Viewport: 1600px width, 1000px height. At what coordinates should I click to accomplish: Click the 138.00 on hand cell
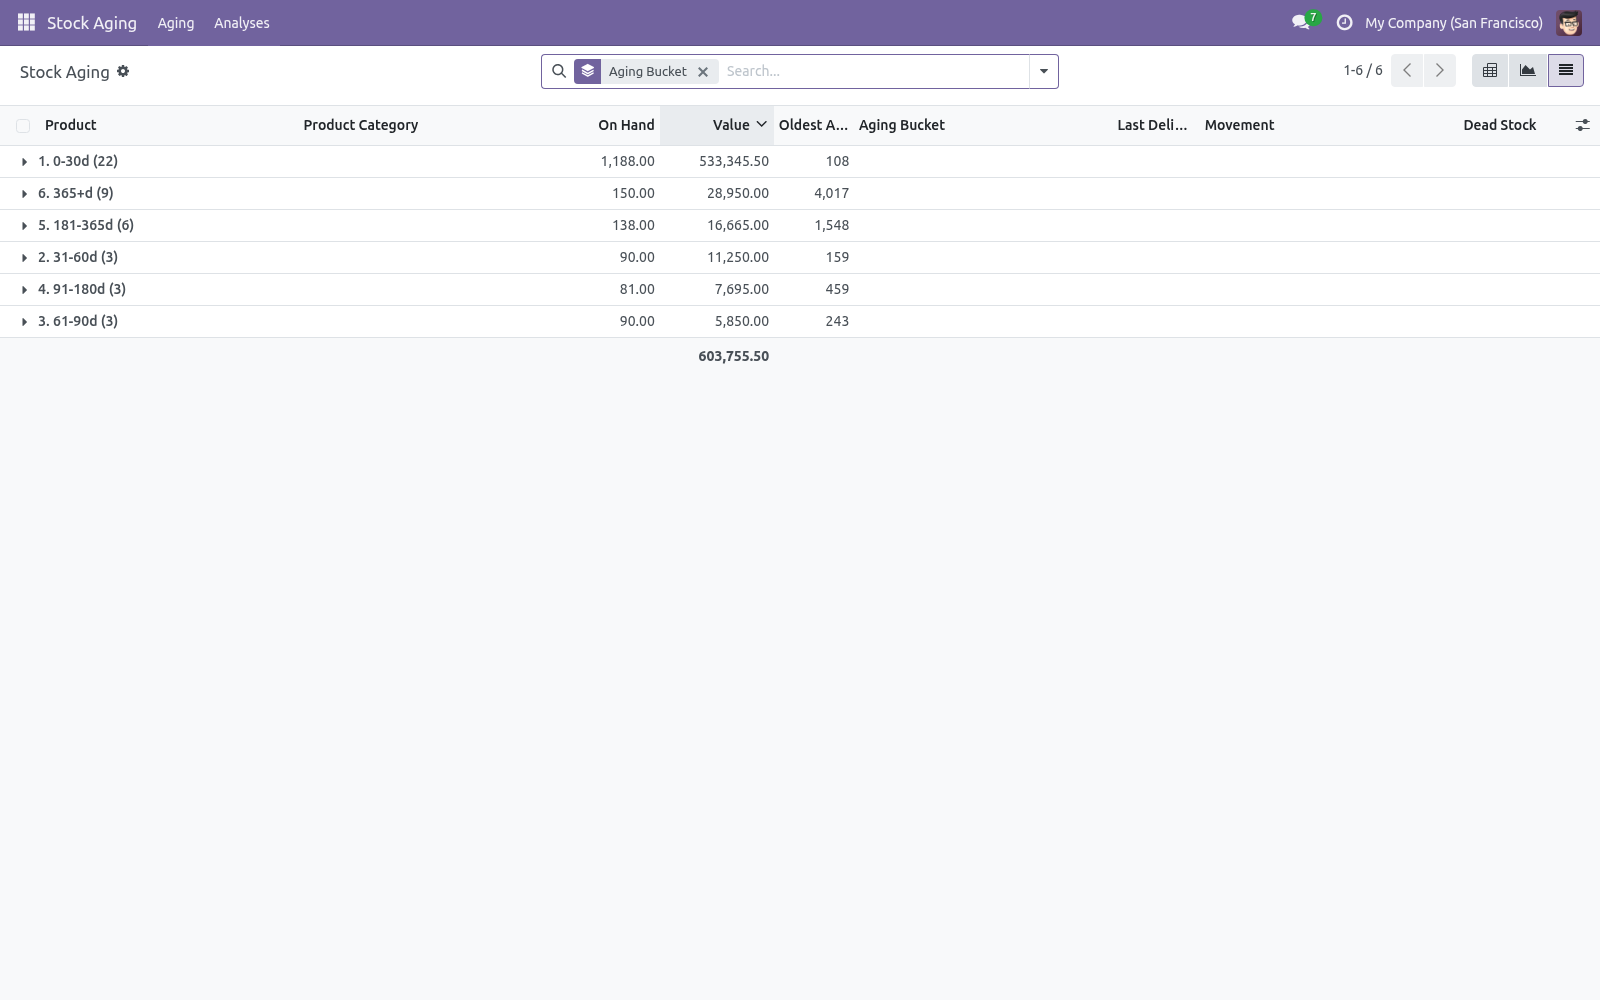(633, 225)
